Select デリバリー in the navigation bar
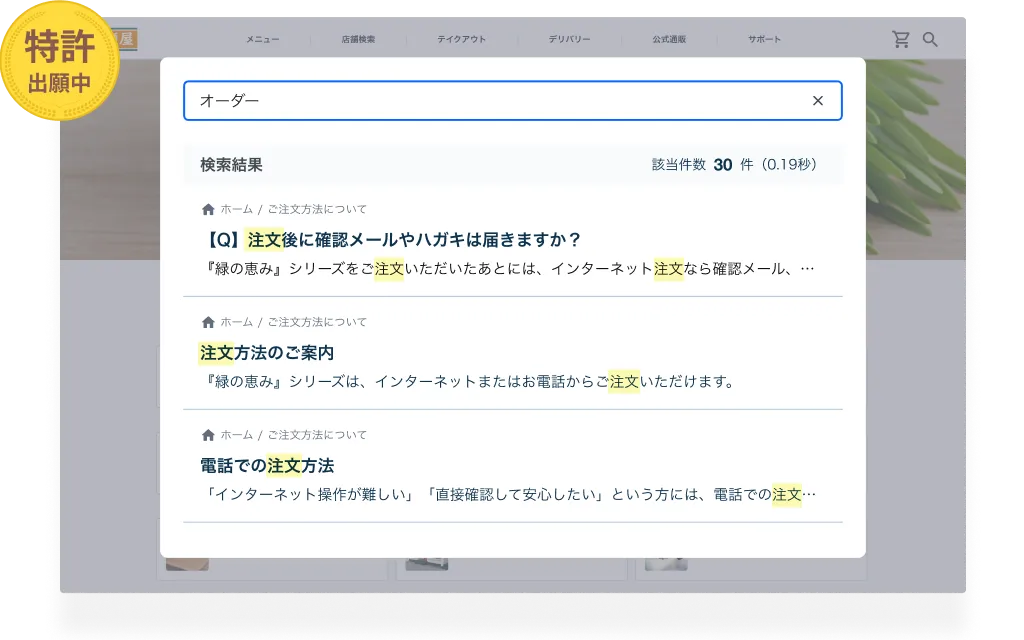 pos(564,39)
